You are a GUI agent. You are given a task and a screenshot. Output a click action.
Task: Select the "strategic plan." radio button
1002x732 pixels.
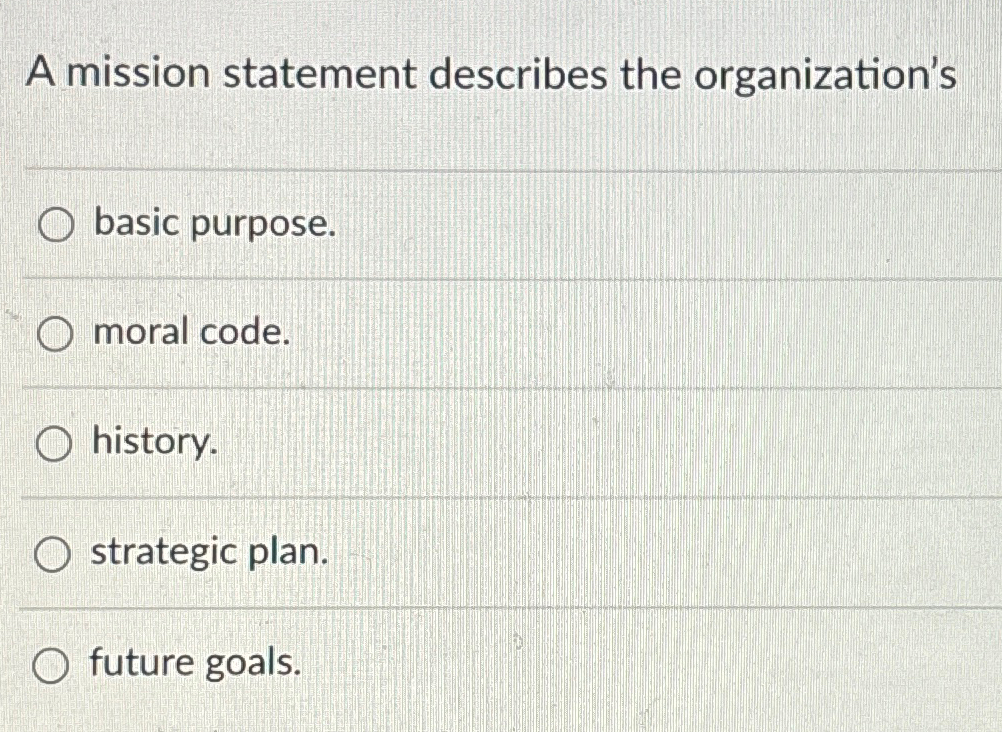52,554
